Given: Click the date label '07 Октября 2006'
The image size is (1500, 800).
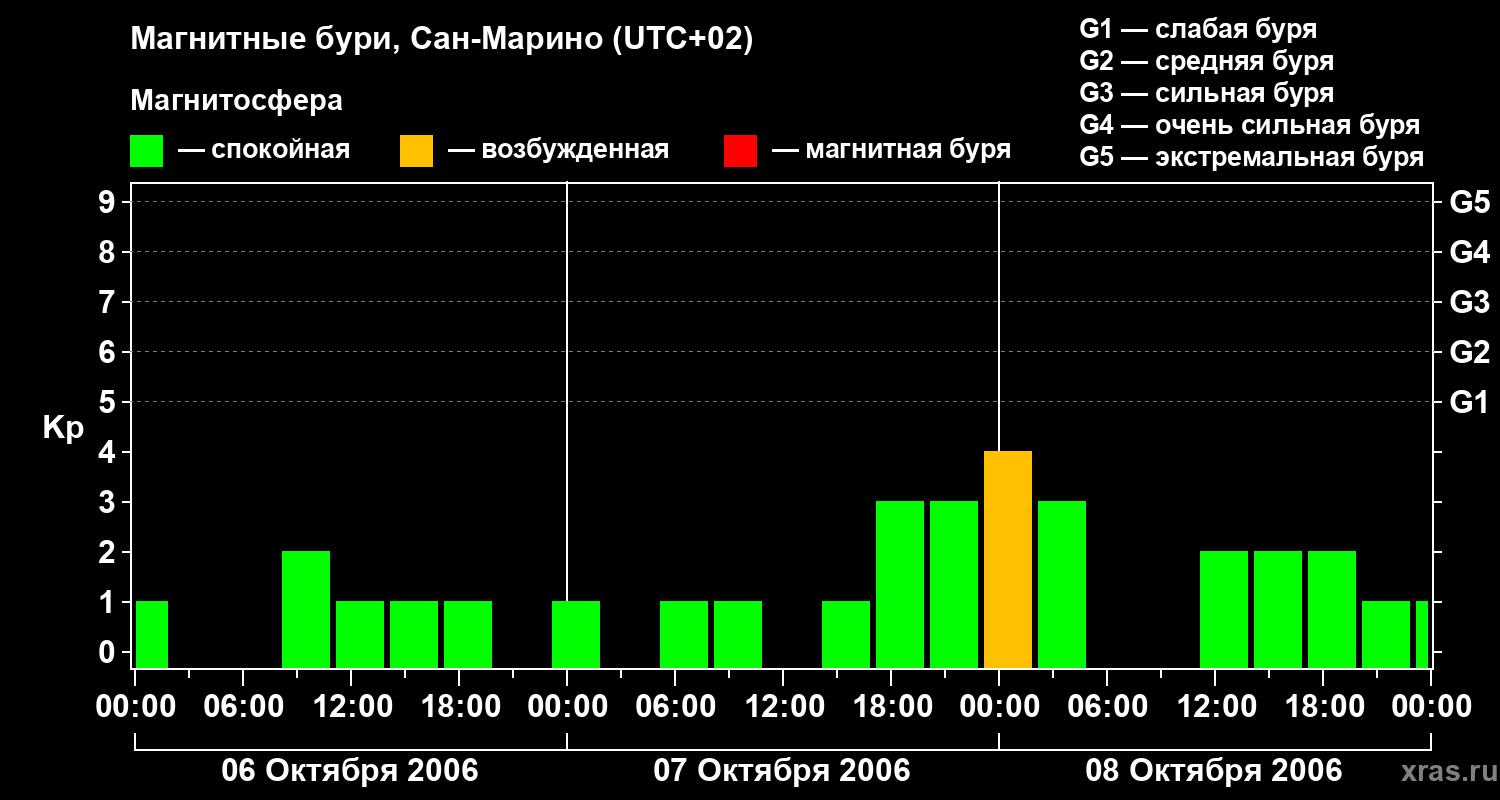Looking at the screenshot, I should [782, 770].
